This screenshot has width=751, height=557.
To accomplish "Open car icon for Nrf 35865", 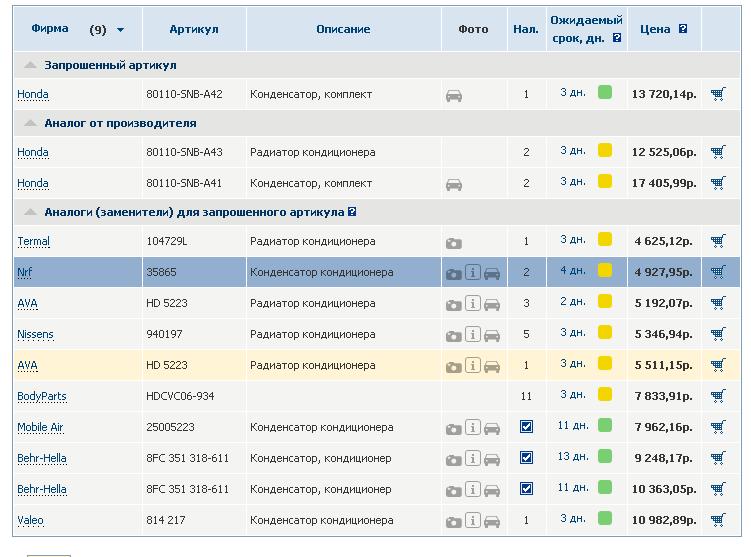I will 492,274.
